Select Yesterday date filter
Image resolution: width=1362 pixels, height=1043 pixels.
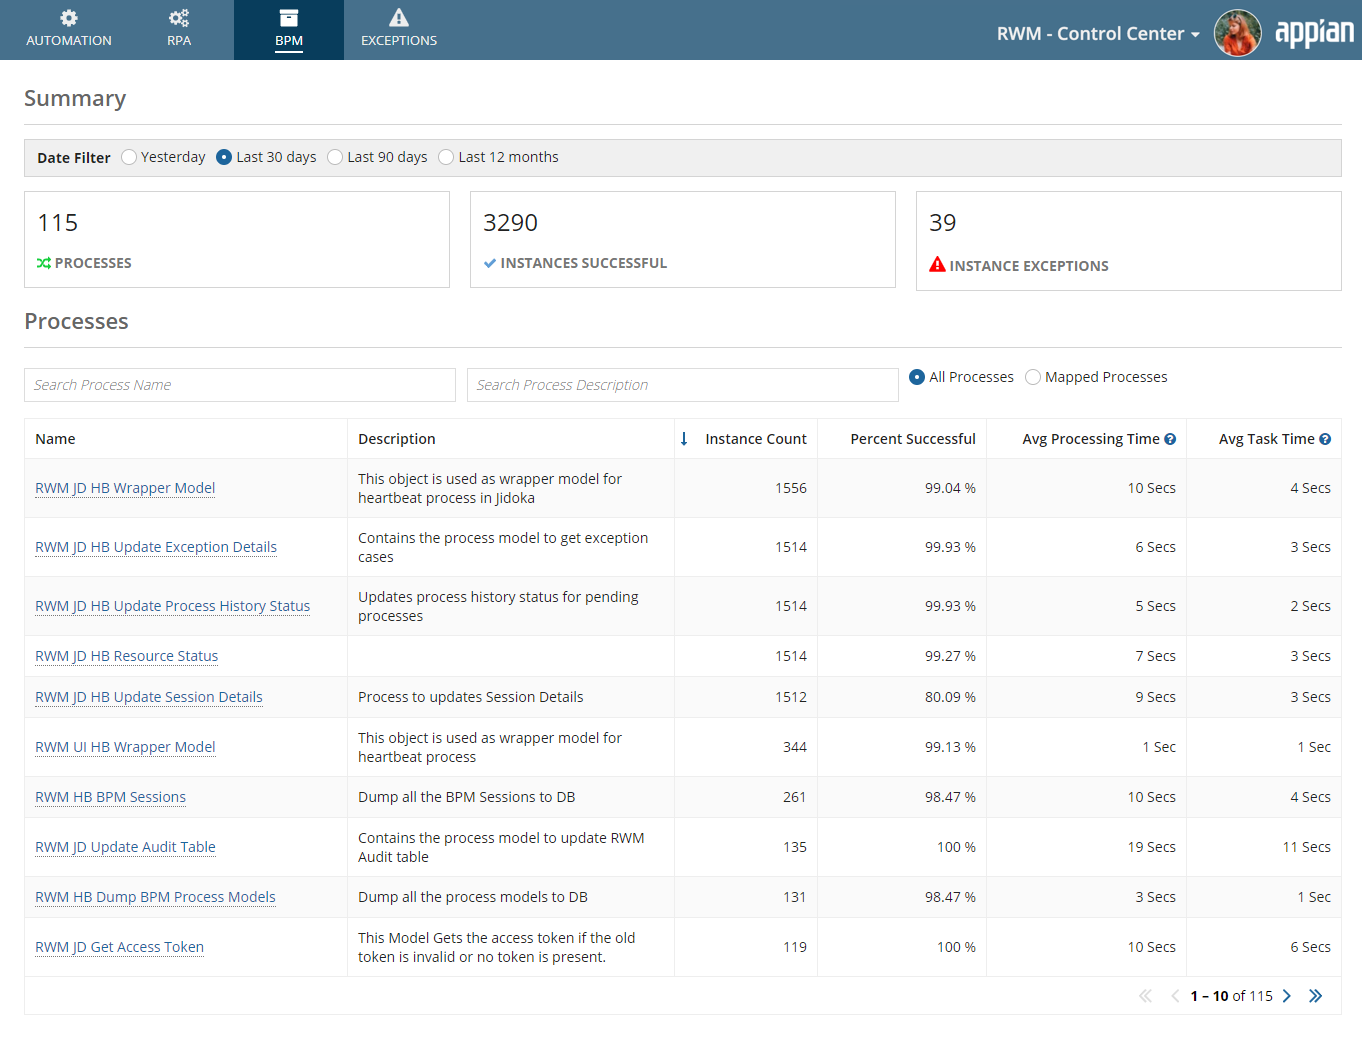[129, 157]
